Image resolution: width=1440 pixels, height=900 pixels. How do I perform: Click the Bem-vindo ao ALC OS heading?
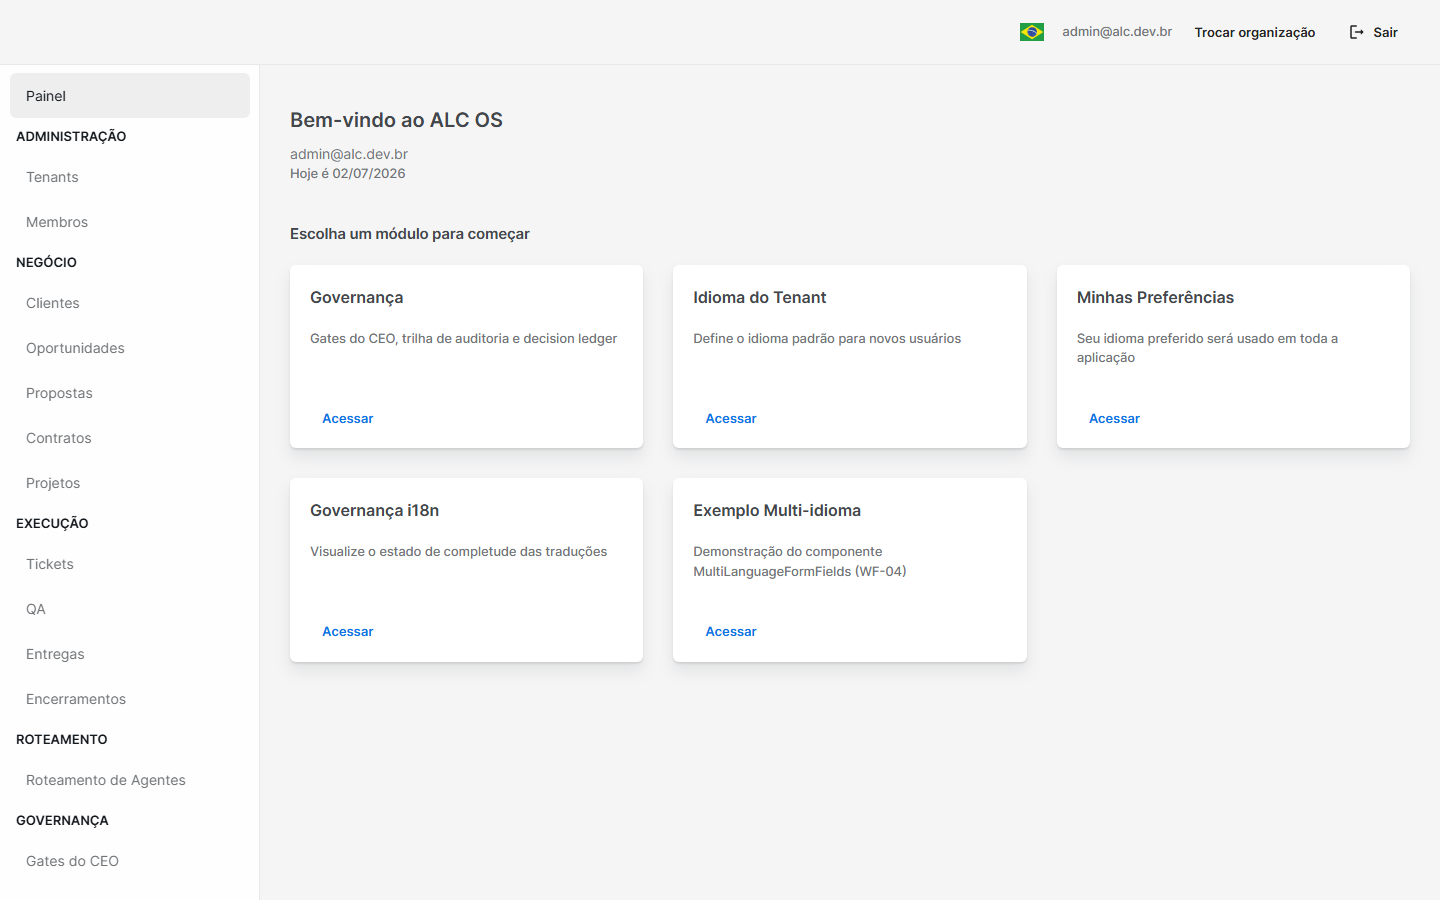pos(396,120)
